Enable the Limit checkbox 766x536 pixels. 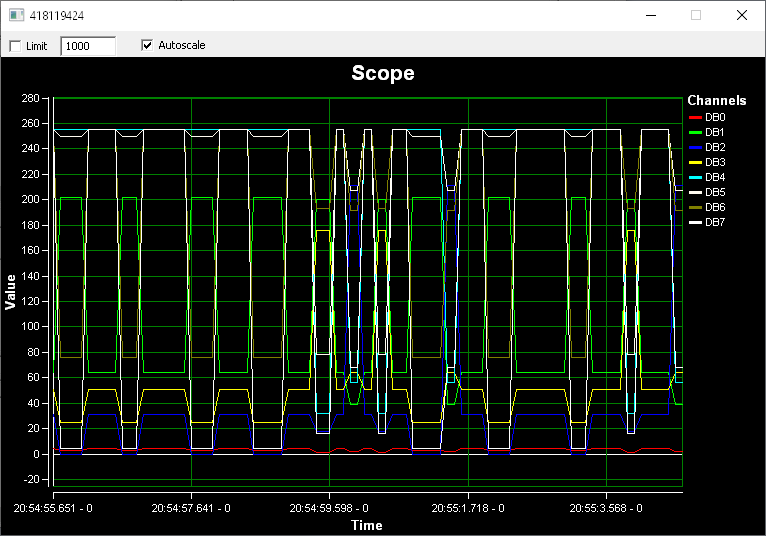(x=16, y=46)
